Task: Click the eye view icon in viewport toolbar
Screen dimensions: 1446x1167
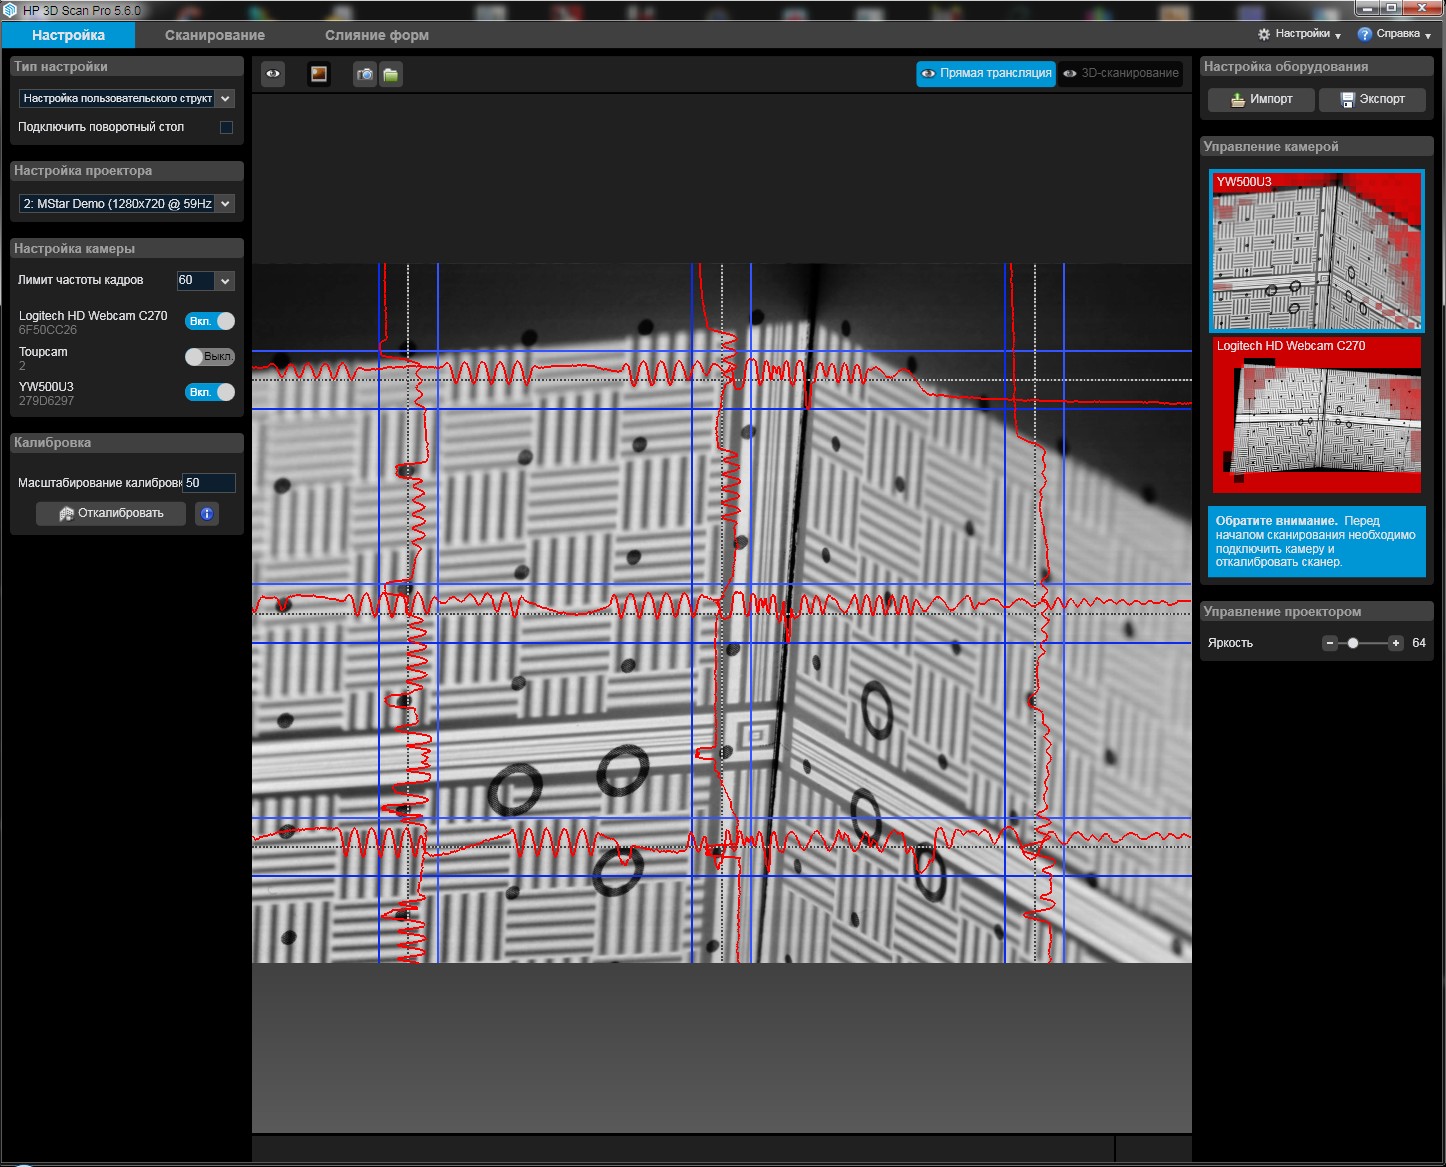Action: tap(273, 74)
